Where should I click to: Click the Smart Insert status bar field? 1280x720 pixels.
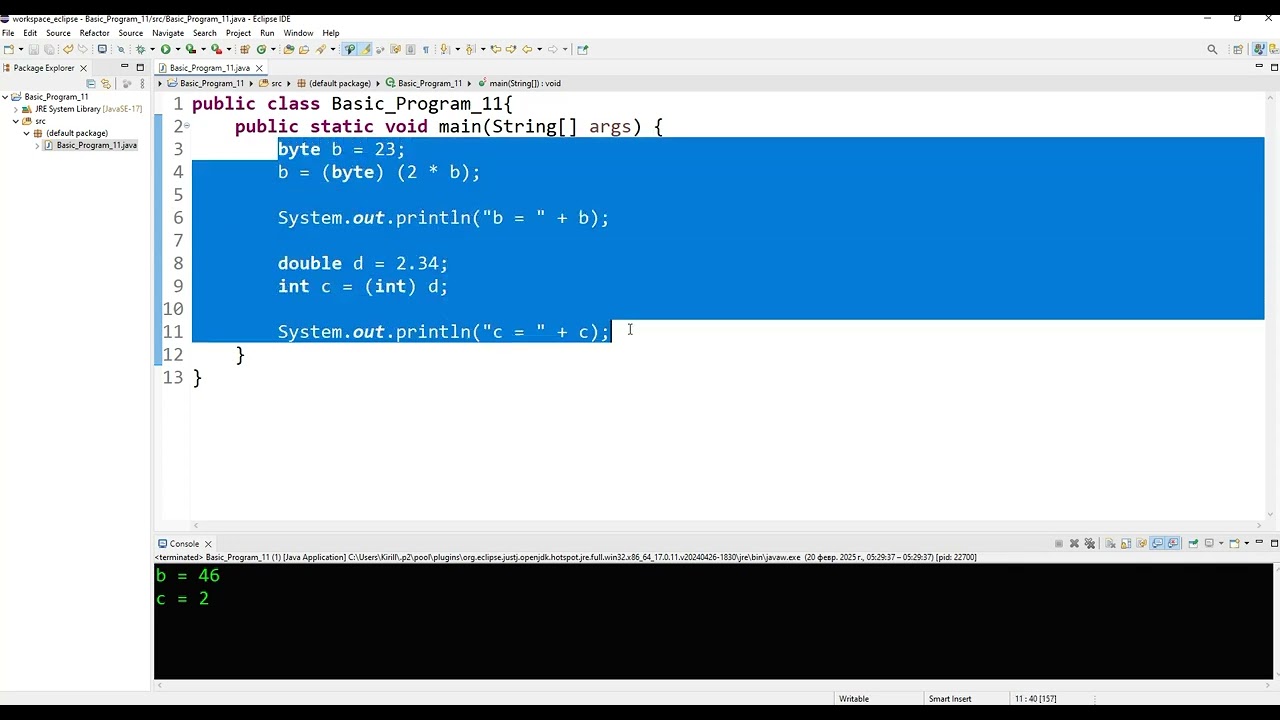(x=949, y=699)
